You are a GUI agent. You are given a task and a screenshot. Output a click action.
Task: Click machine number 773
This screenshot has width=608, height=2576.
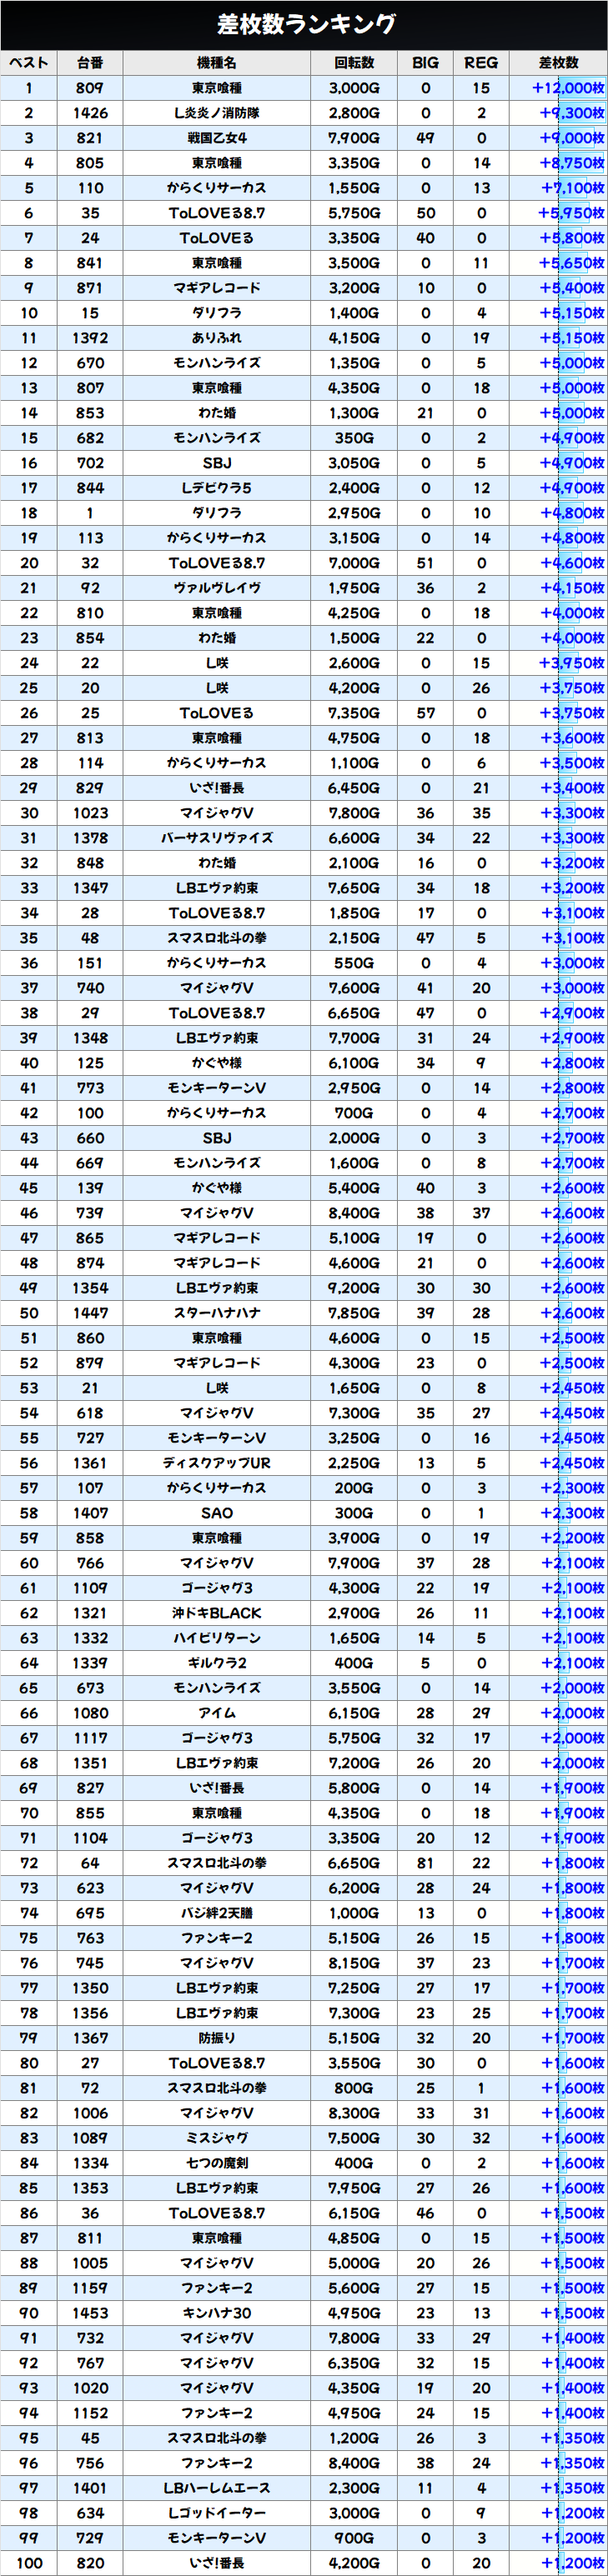click(90, 1088)
